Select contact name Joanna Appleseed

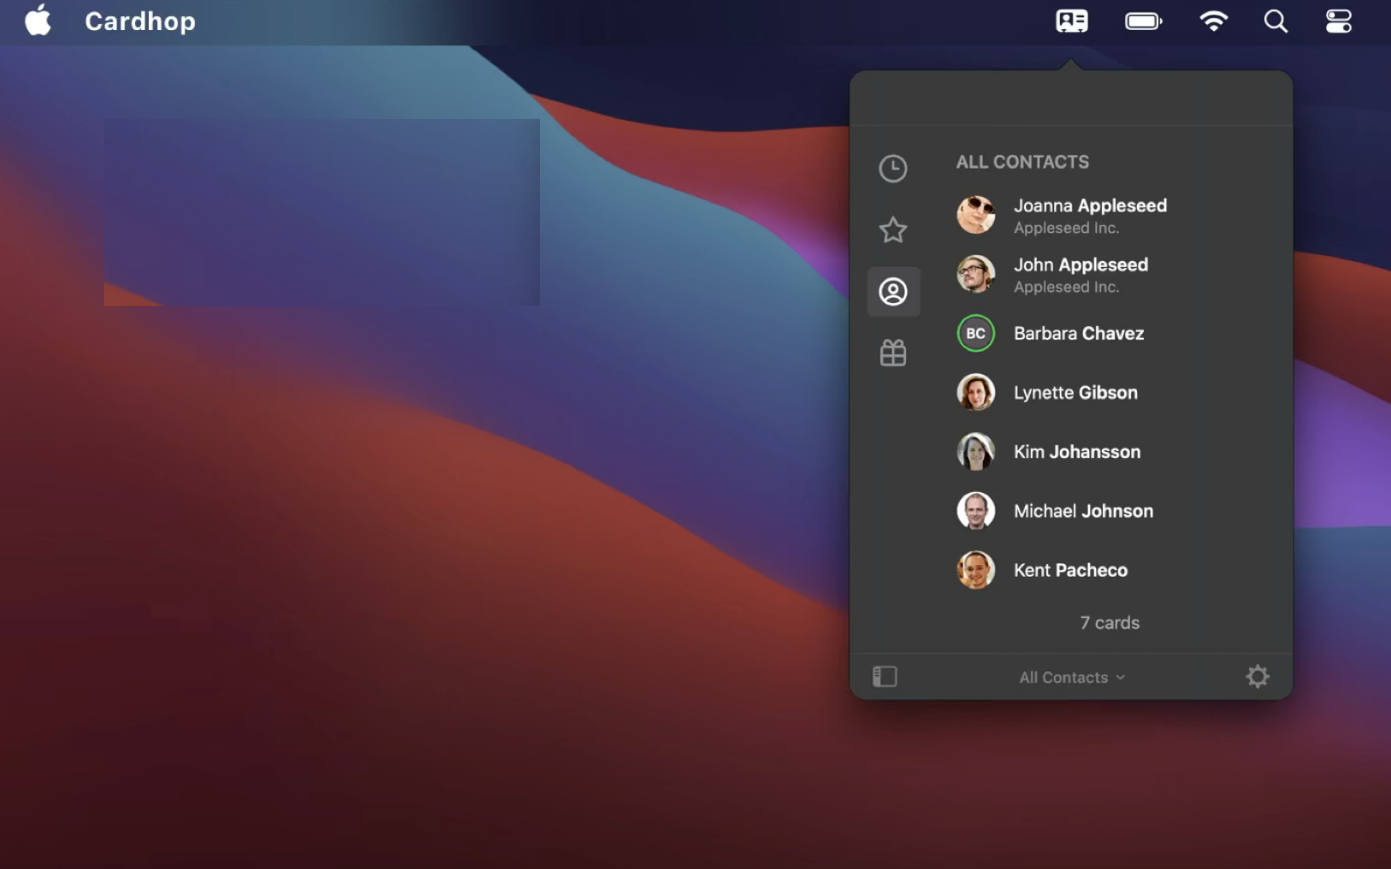point(1090,205)
